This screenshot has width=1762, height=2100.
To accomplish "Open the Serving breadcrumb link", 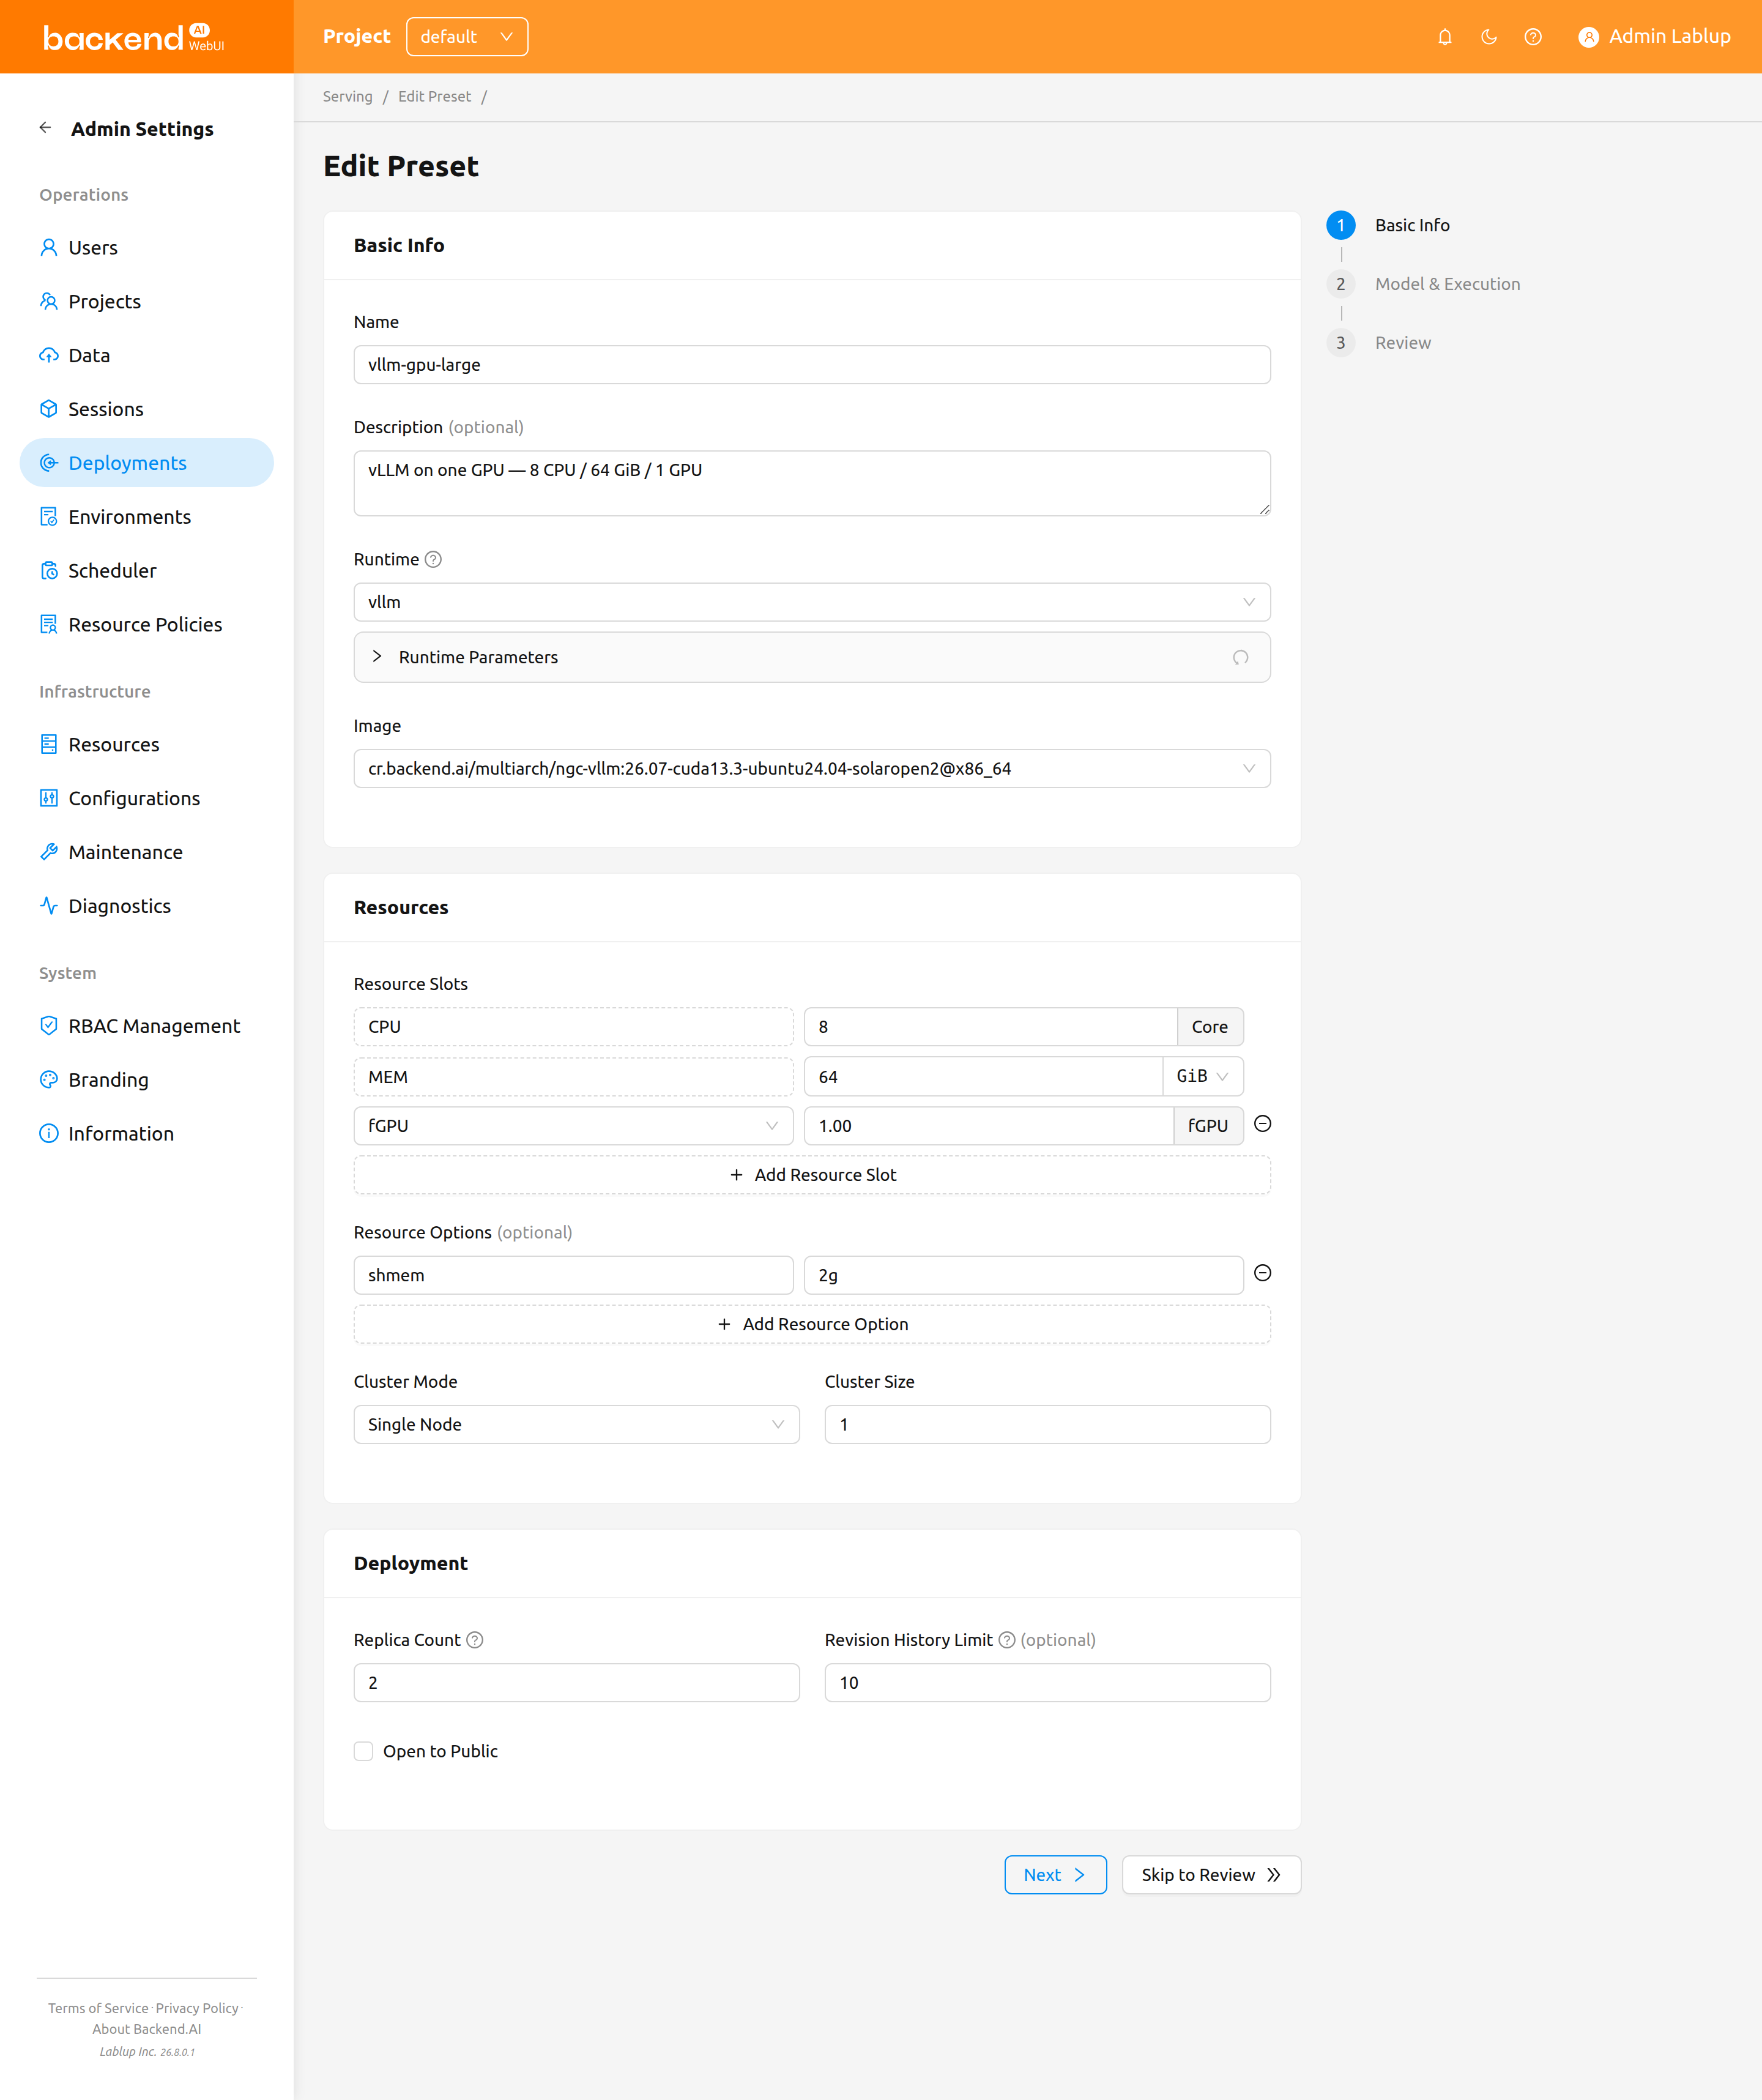I will click(347, 97).
